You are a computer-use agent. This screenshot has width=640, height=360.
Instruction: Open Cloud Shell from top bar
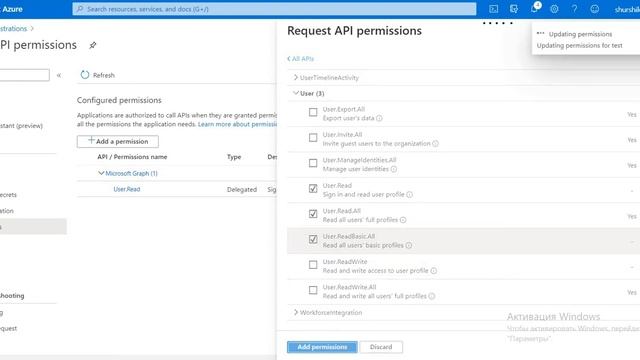[493, 9]
